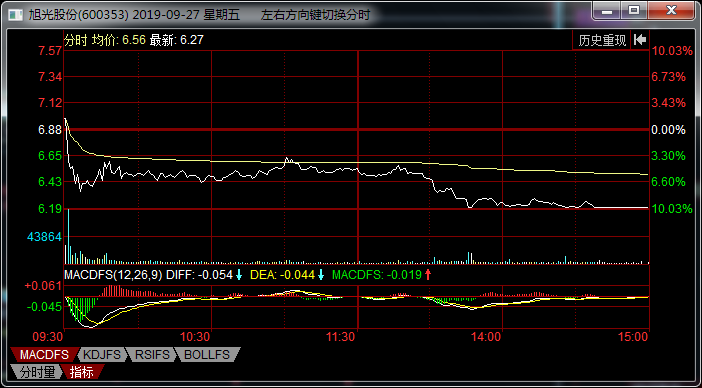Maximize the window
The height and width of the screenshot is (388, 702).
[x=633, y=11]
